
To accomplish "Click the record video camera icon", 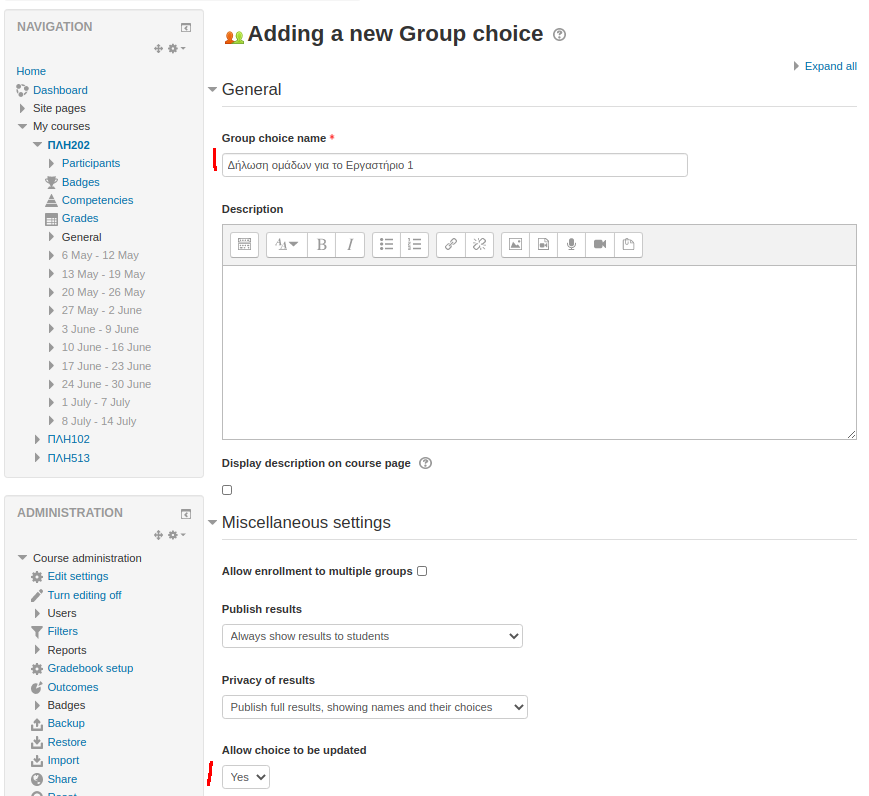I will point(599,245).
